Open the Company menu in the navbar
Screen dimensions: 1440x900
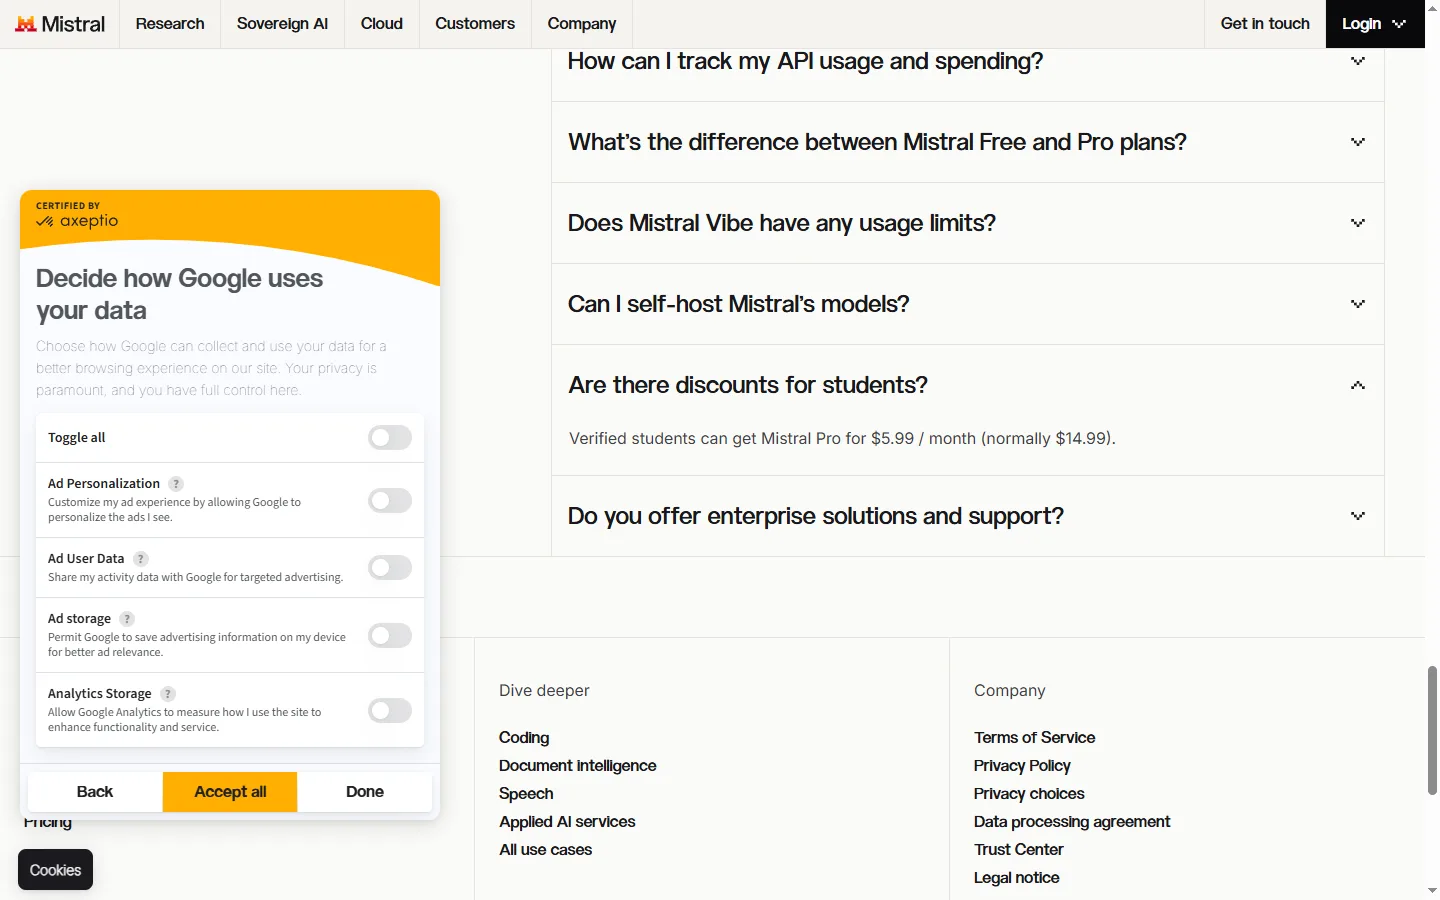click(582, 24)
